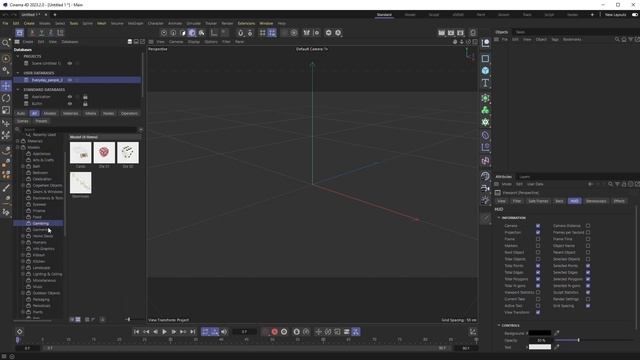Click the keyframe diamond icon left of timeline
Screen dimensions: 640x360
click(x=19, y=331)
